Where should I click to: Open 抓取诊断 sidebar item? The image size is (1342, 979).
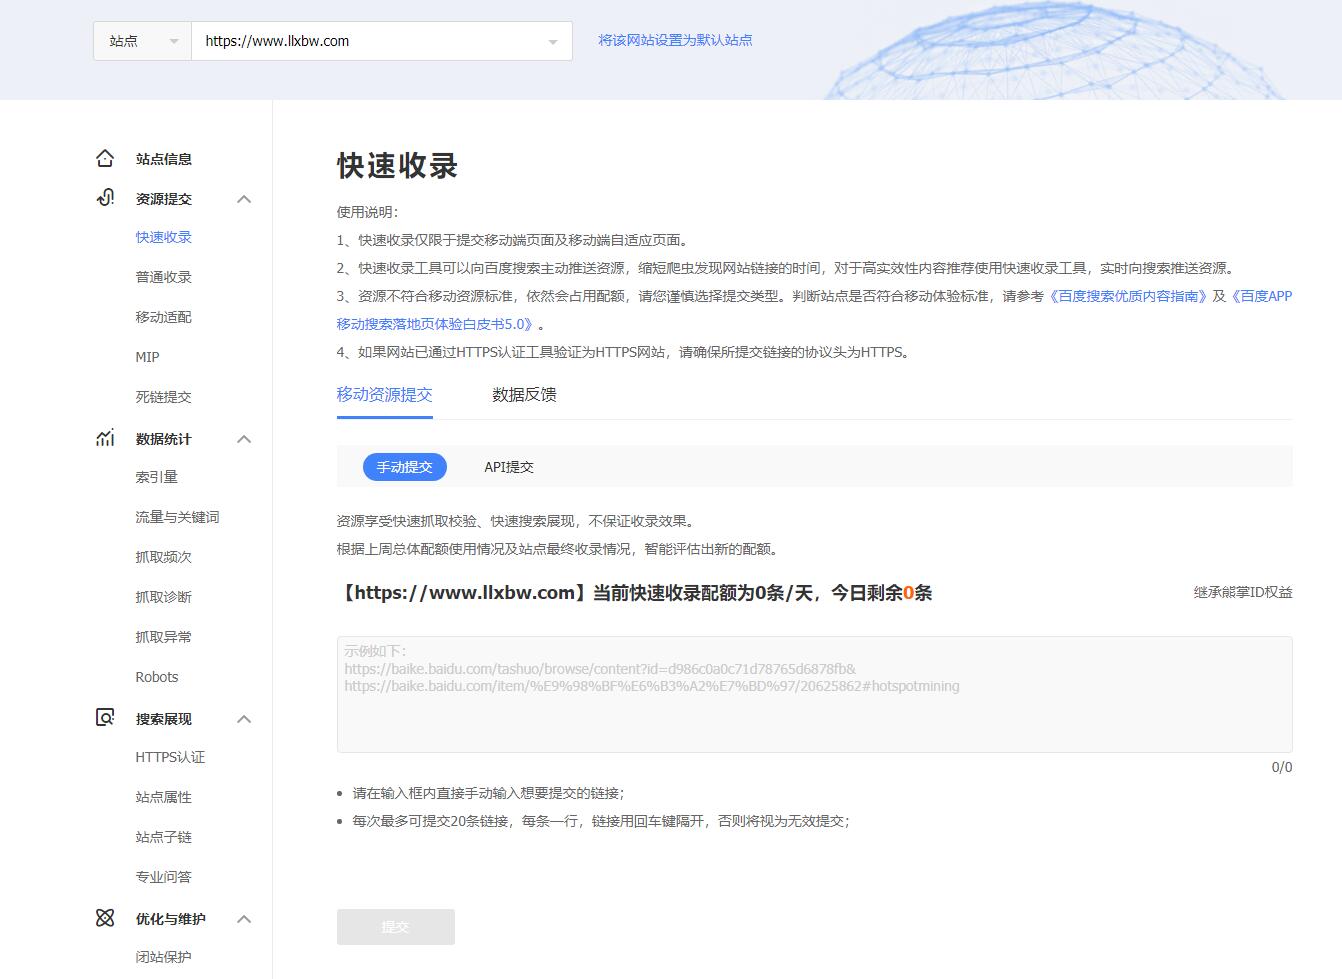click(x=164, y=597)
